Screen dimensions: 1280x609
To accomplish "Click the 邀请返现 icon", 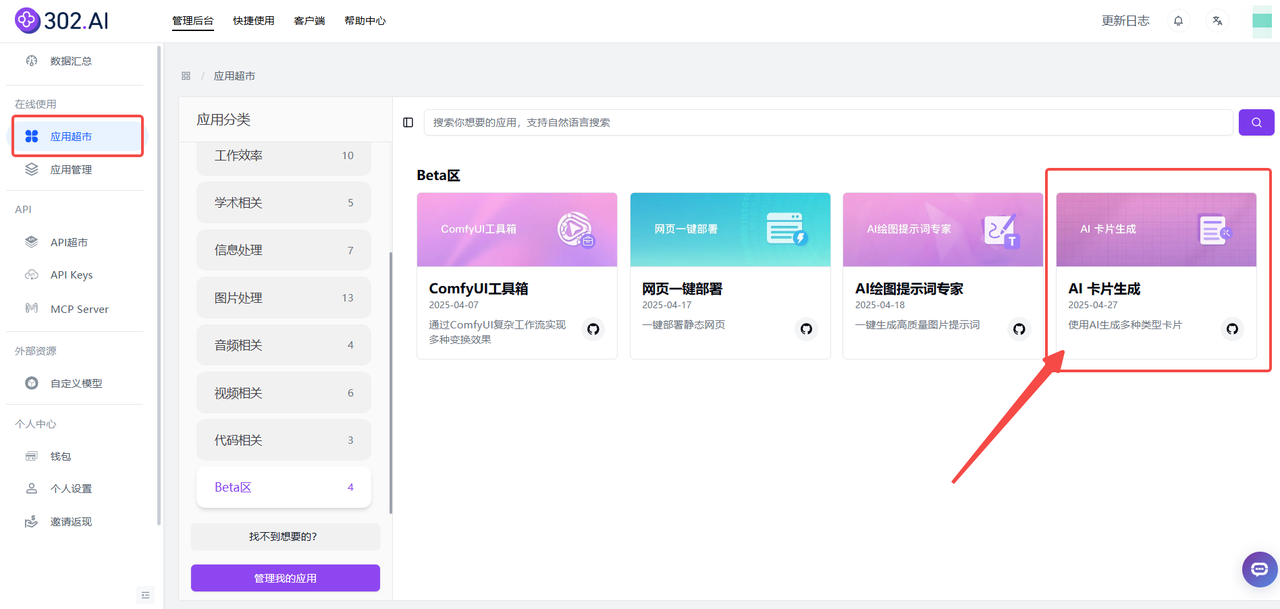I will tap(32, 522).
